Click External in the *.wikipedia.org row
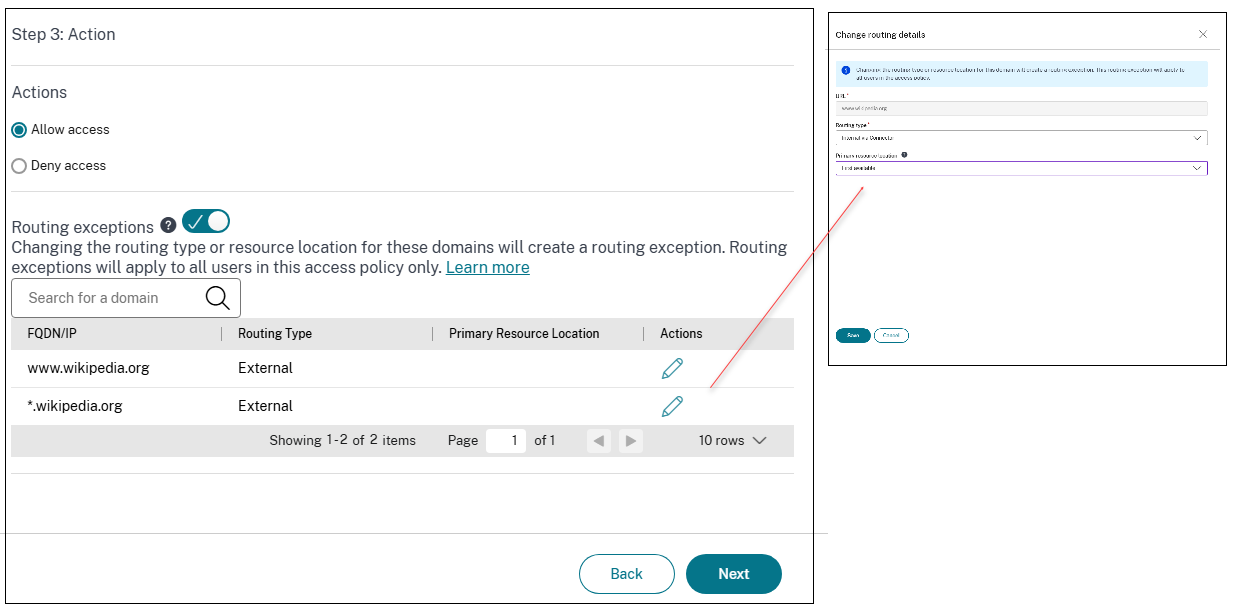The image size is (1233, 606). click(x=265, y=406)
